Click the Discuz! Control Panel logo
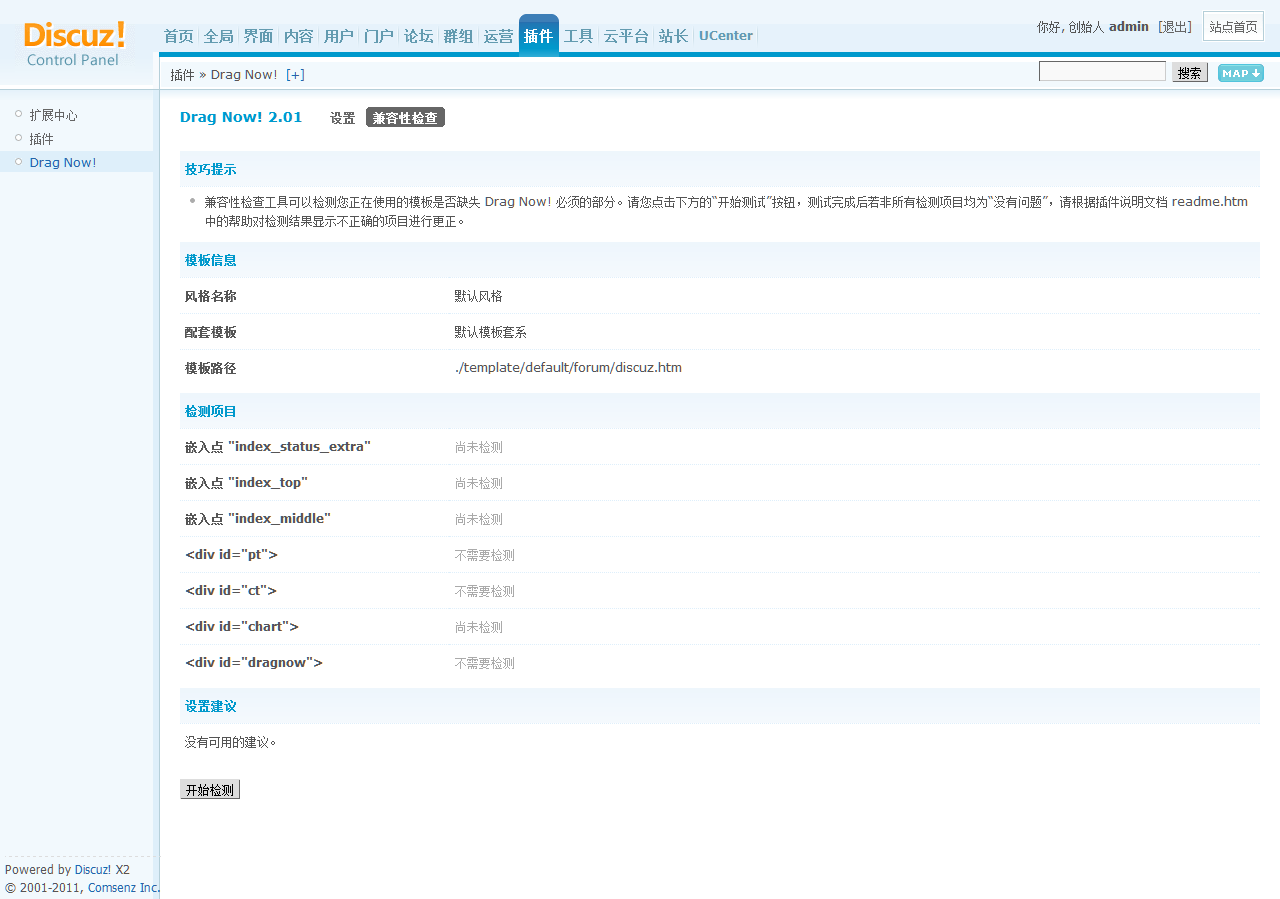The image size is (1280, 899). (74, 44)
